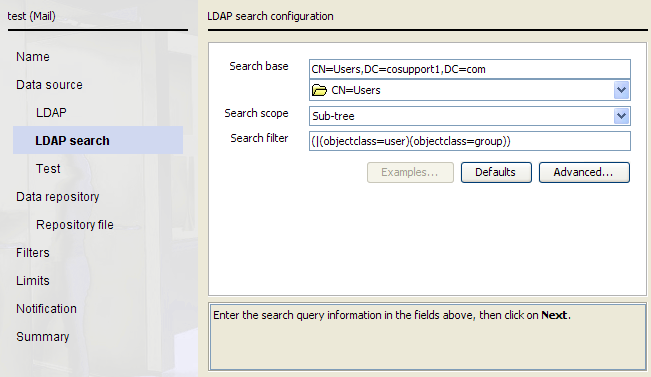Viewport: 651px width, 377px height.
Task: Go to the Limits step
Action: point(33,281)
